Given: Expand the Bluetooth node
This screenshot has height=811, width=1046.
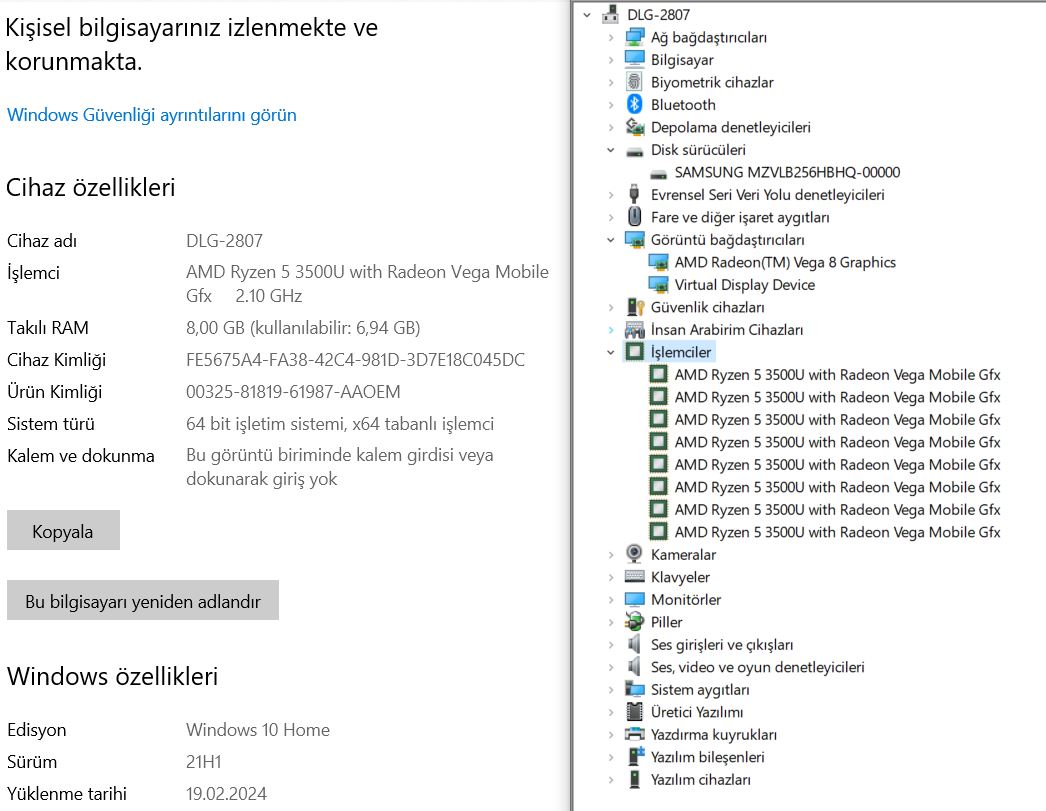Looking at the screenshot, I should (x=611, y=105).
